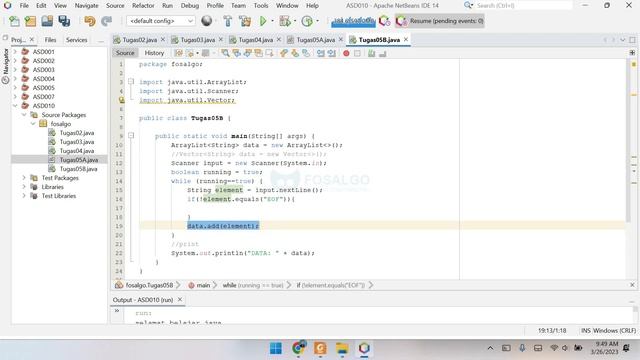
Task: Stop macro recording square button
Action: point(357,53)
